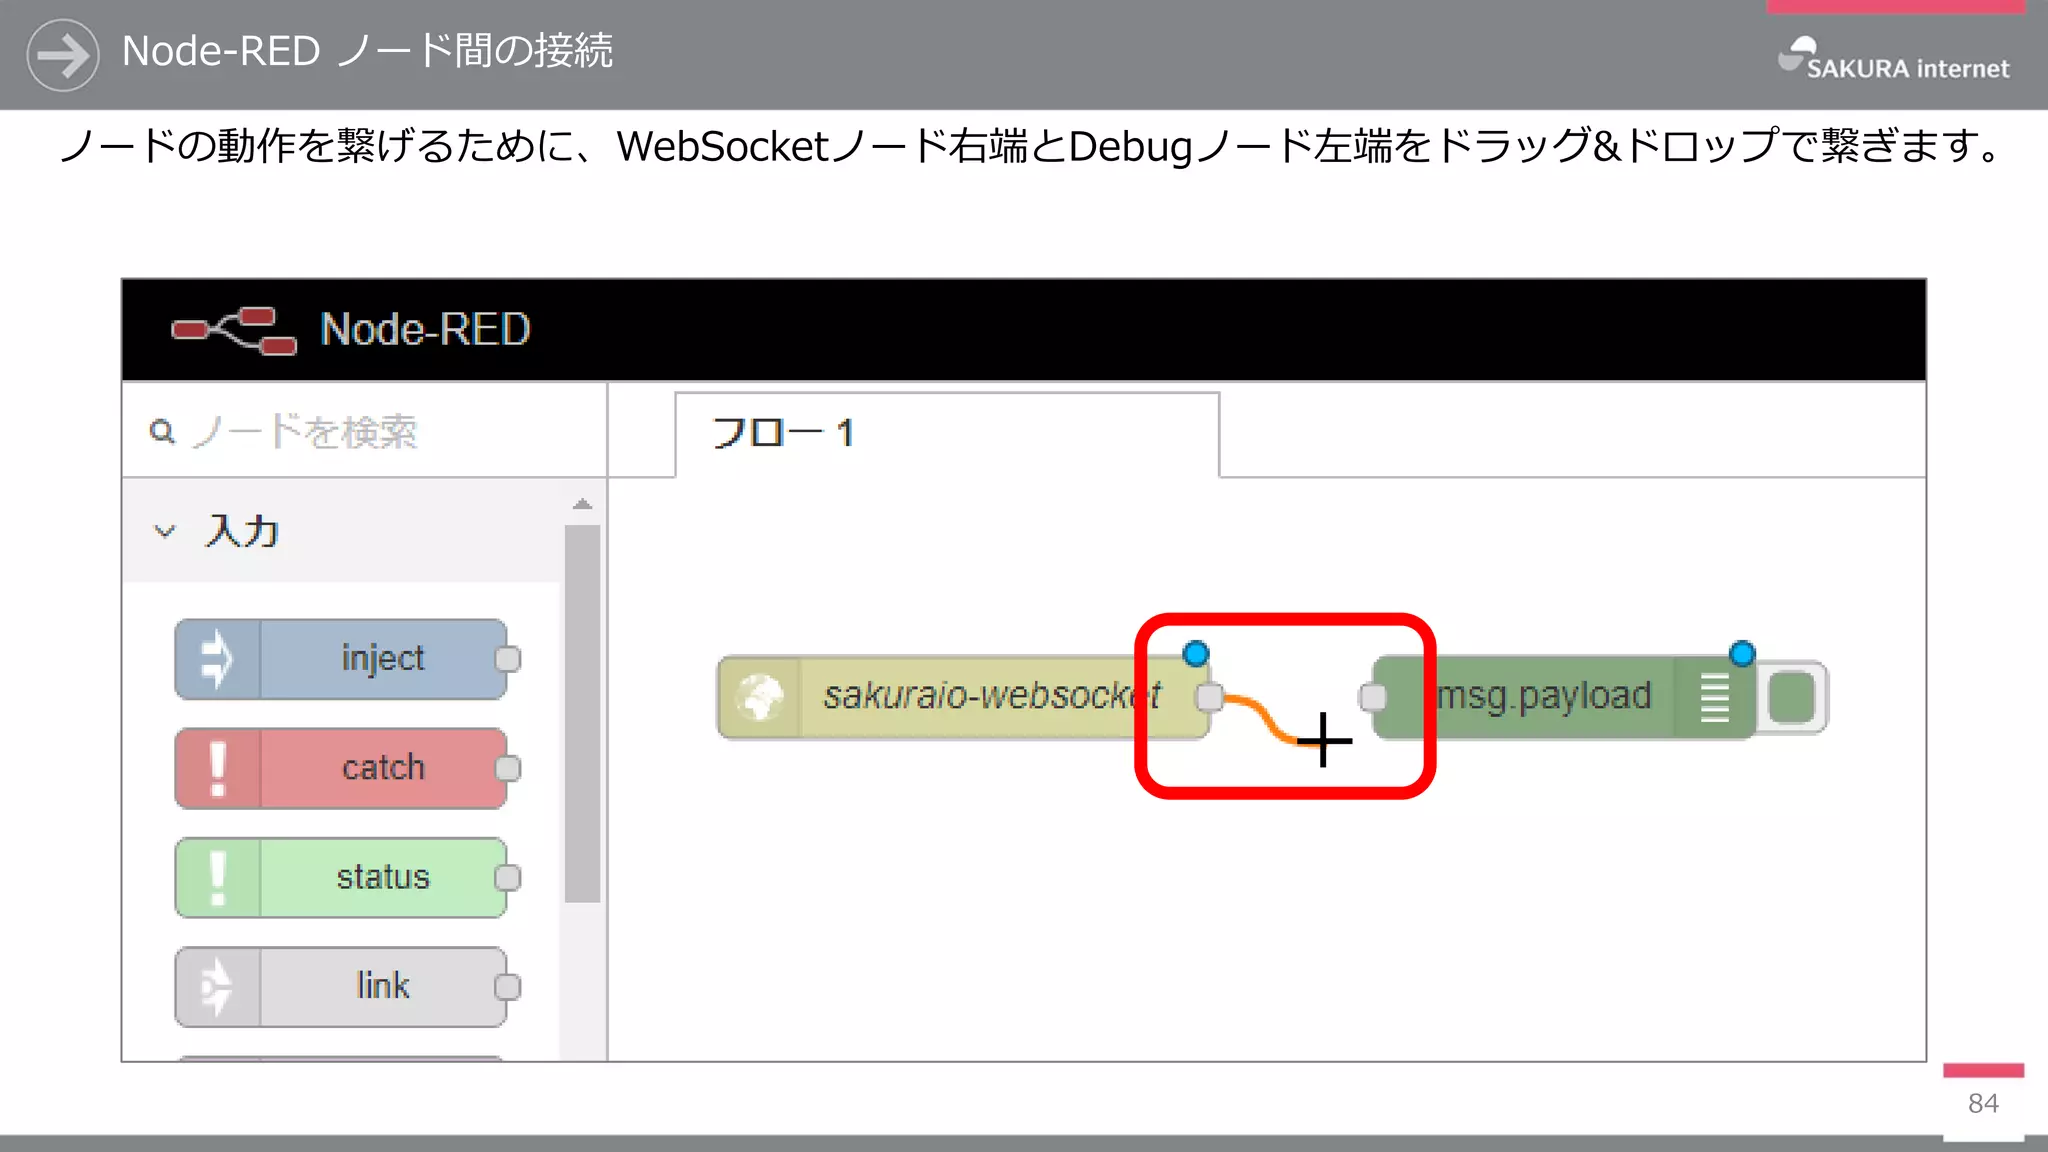
Task: Select the inject node label
Action: [383, 659]
